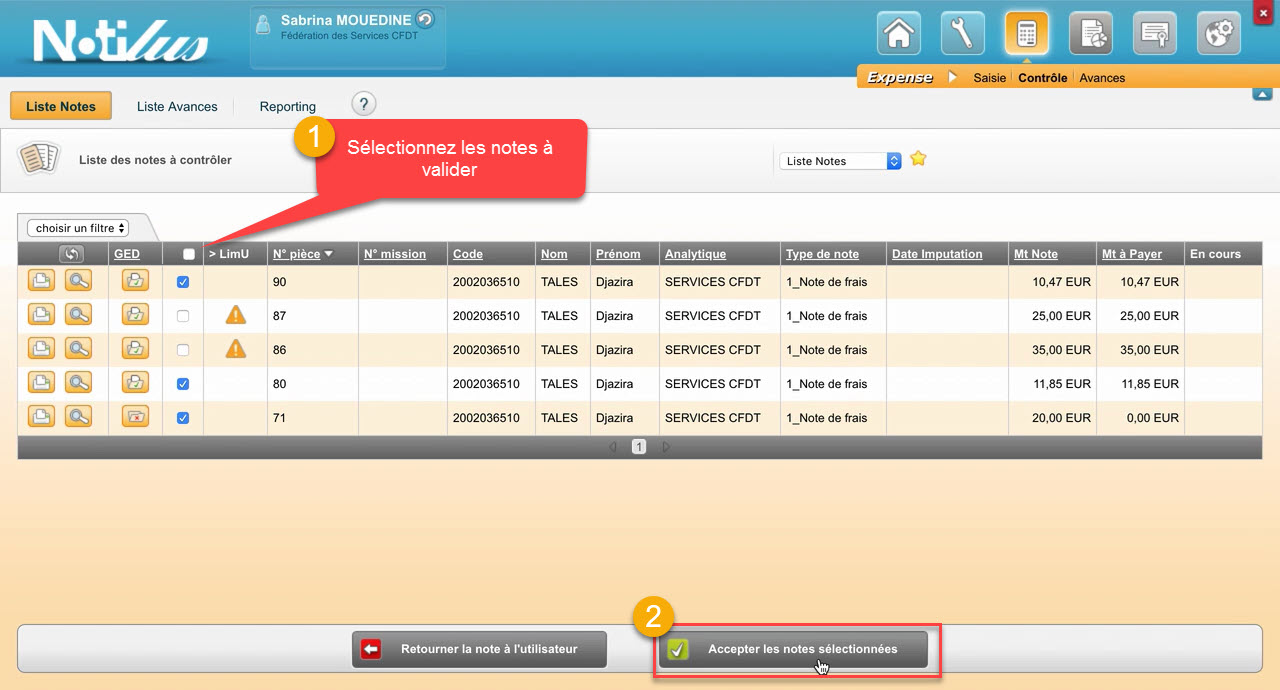Click the calculator Expense module icon
The image size is (1280, 690).
(x=1026, y=34)
